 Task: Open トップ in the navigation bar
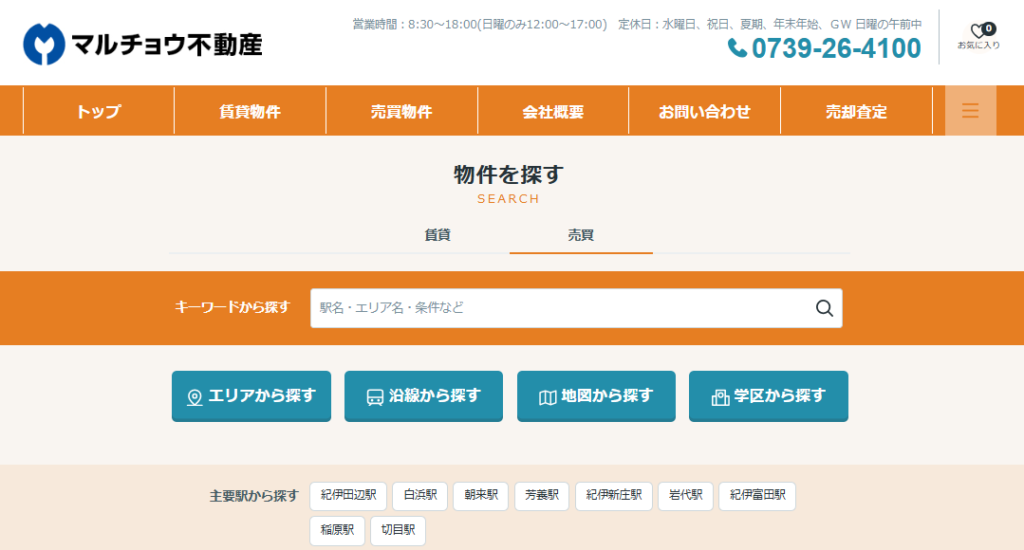(x=98, y=111)
